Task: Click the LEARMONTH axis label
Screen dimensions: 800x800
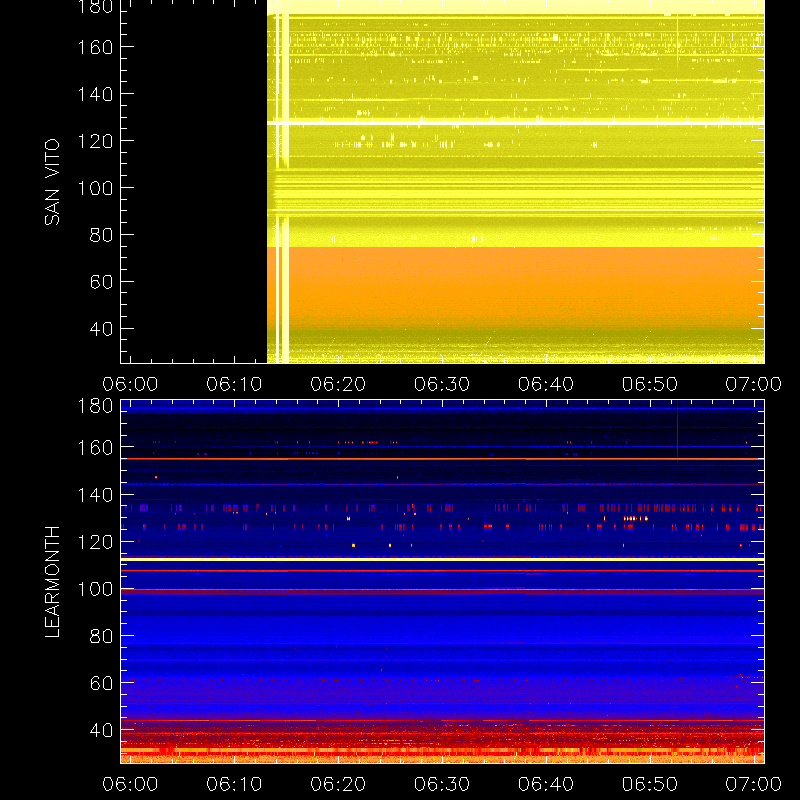Action: (52, 582)
